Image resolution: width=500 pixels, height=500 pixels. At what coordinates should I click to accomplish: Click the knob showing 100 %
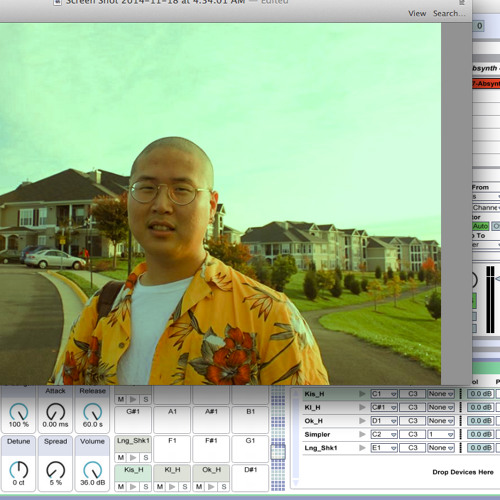19,411
